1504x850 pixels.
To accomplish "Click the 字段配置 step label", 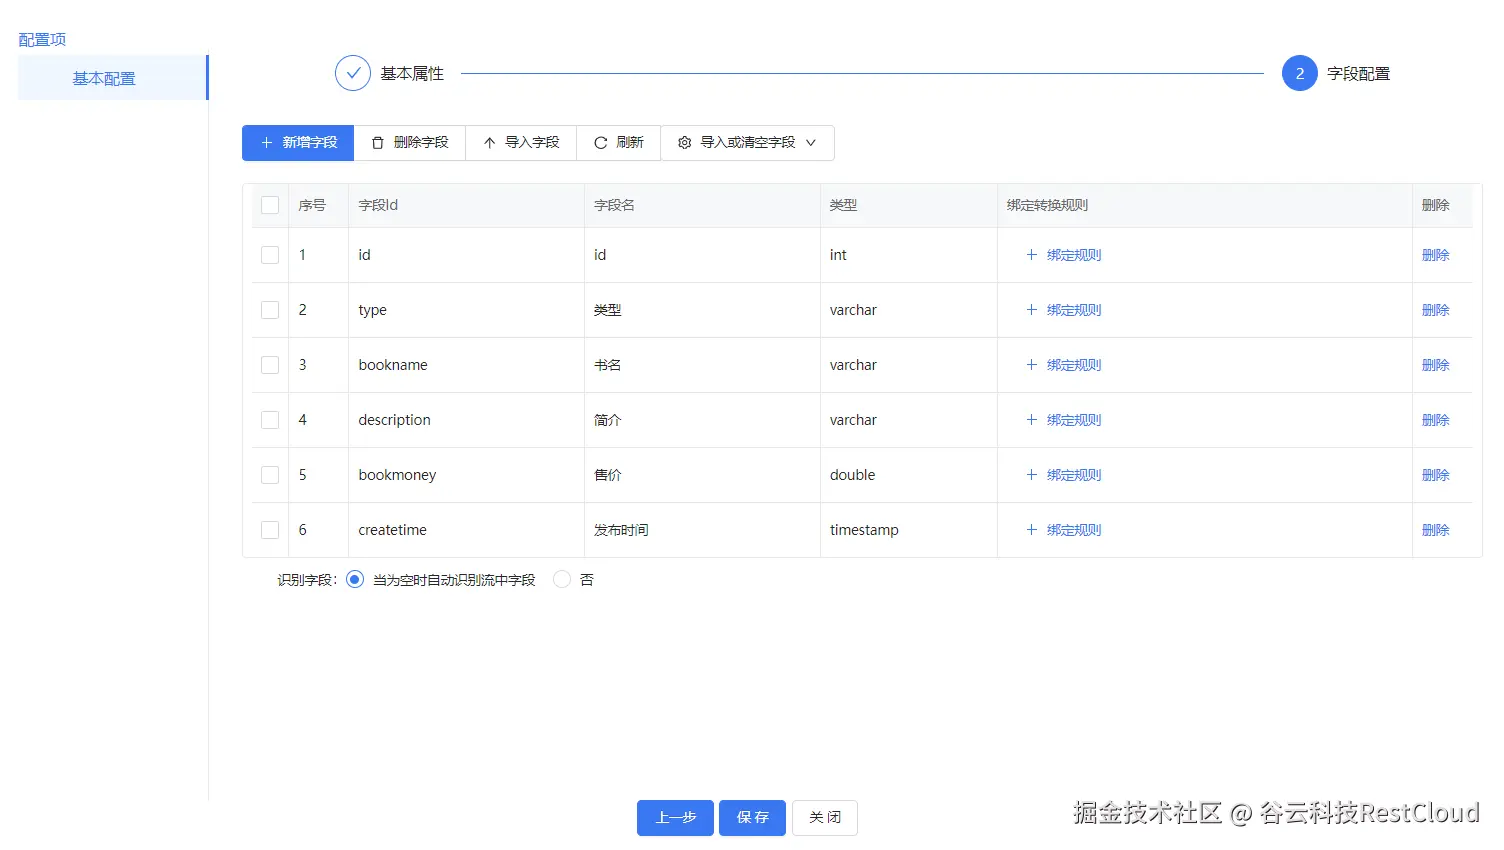I will pos(1358,73).
